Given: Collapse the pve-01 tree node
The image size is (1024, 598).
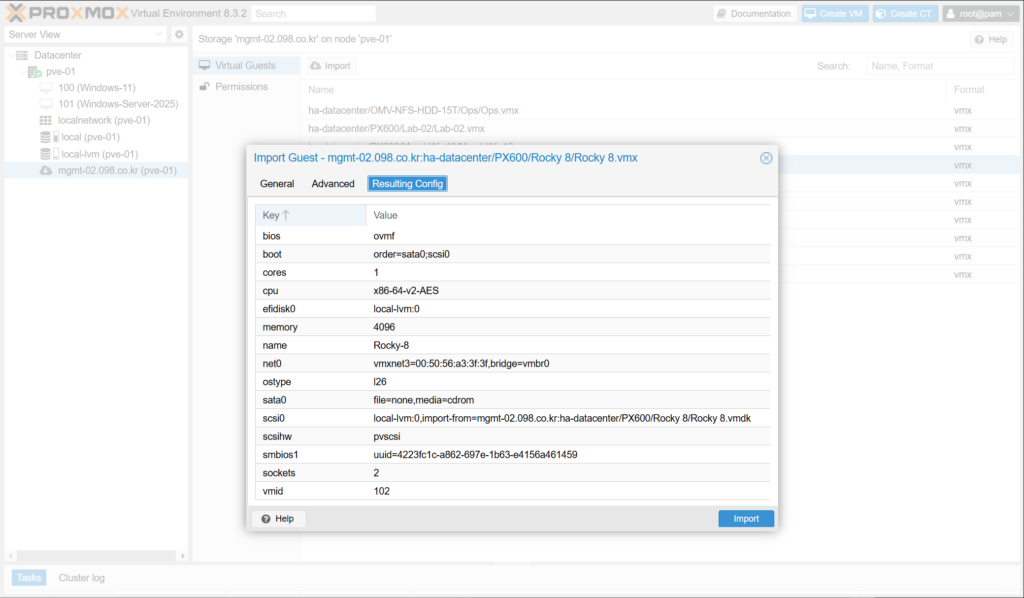Looking at the screenshot, I should click(x=22, y=72).
